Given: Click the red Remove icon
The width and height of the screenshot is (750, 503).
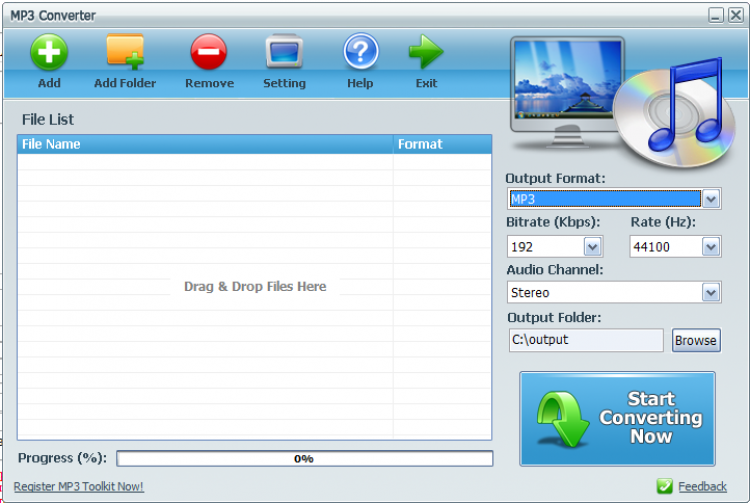Looking at the screenshot, I should point(209,52).
